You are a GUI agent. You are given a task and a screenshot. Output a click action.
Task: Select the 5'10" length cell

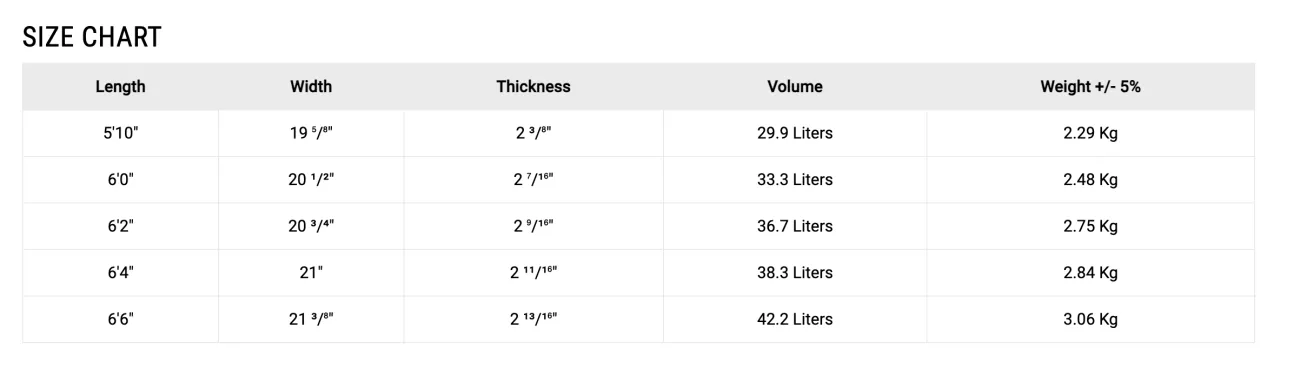point(121,134)
